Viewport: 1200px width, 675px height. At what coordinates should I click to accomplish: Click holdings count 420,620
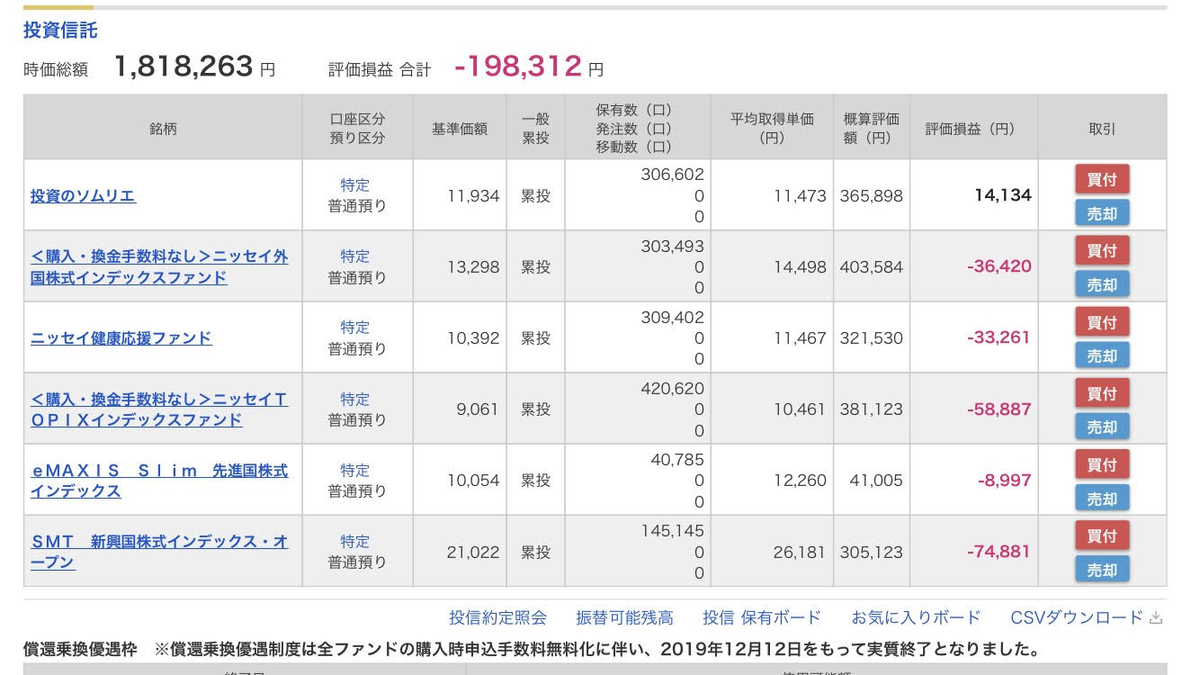[x=672, y=388]
